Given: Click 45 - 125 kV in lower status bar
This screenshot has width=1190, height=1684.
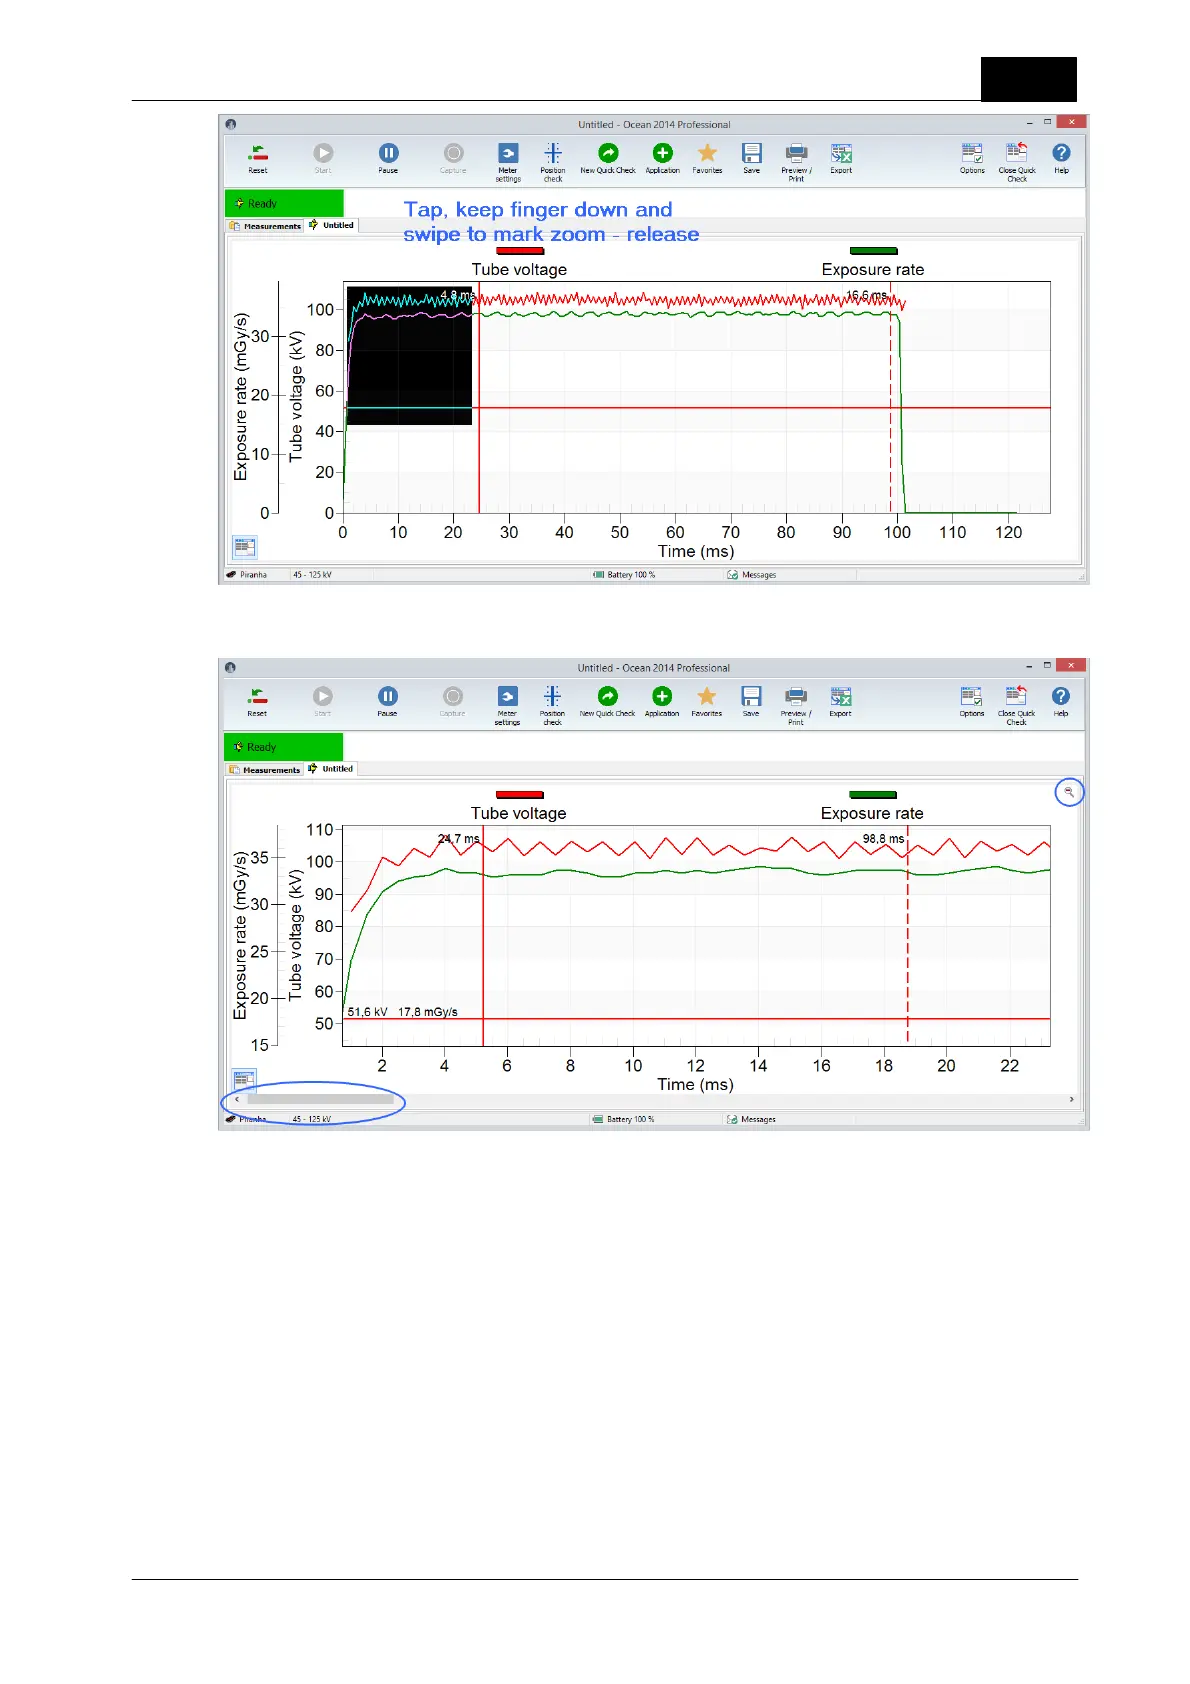Looking at the screenshot, I should click(312, 1119).
